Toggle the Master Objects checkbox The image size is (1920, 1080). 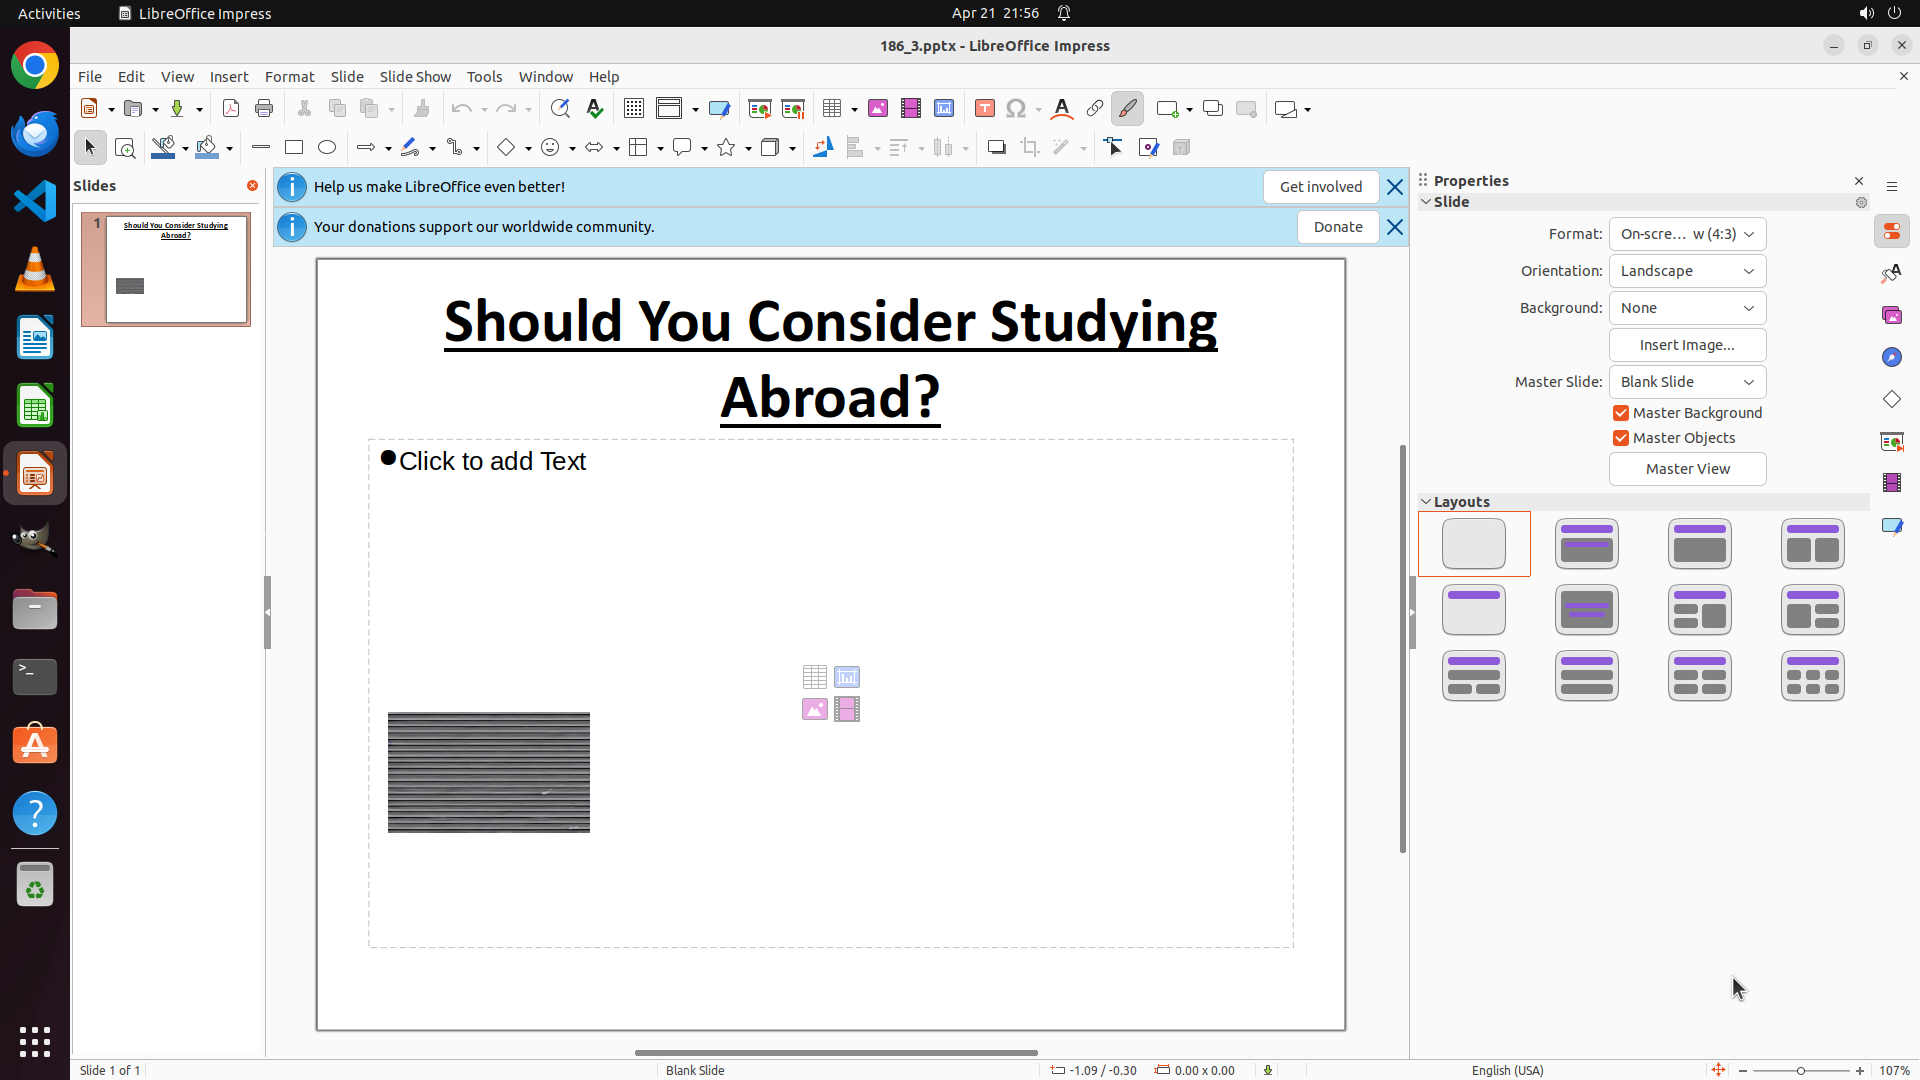tap(1621, 438)
